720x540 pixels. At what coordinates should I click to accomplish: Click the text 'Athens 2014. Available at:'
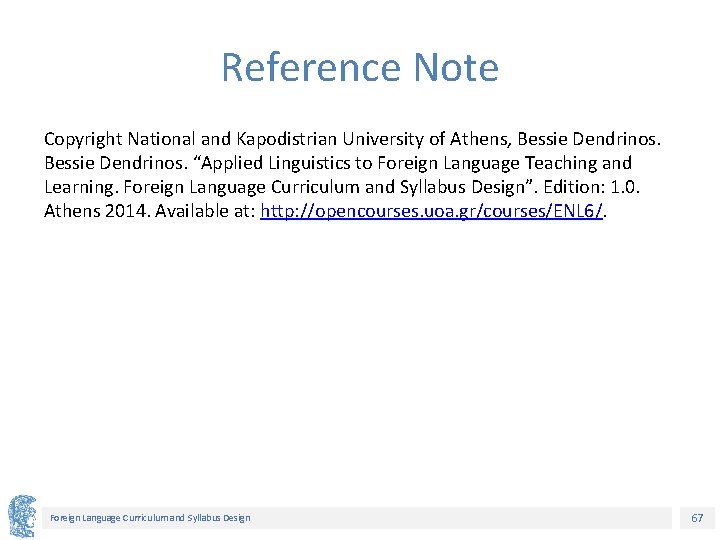(x=150, y=211)
